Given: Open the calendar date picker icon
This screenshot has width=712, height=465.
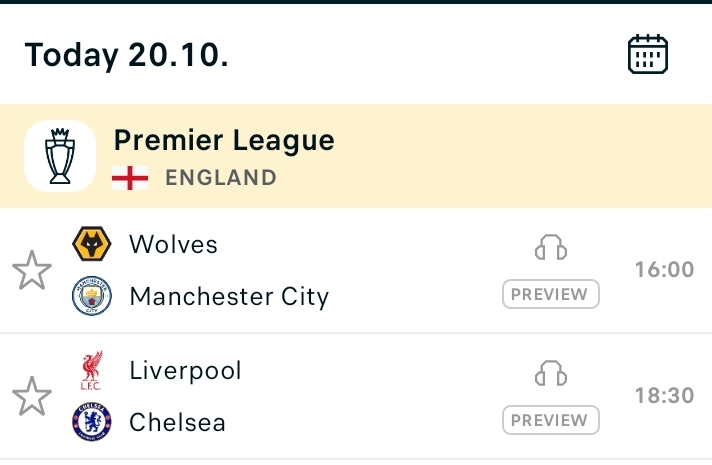Looking at the screenshot, I should pyautogui.click(x=648, y=54).
